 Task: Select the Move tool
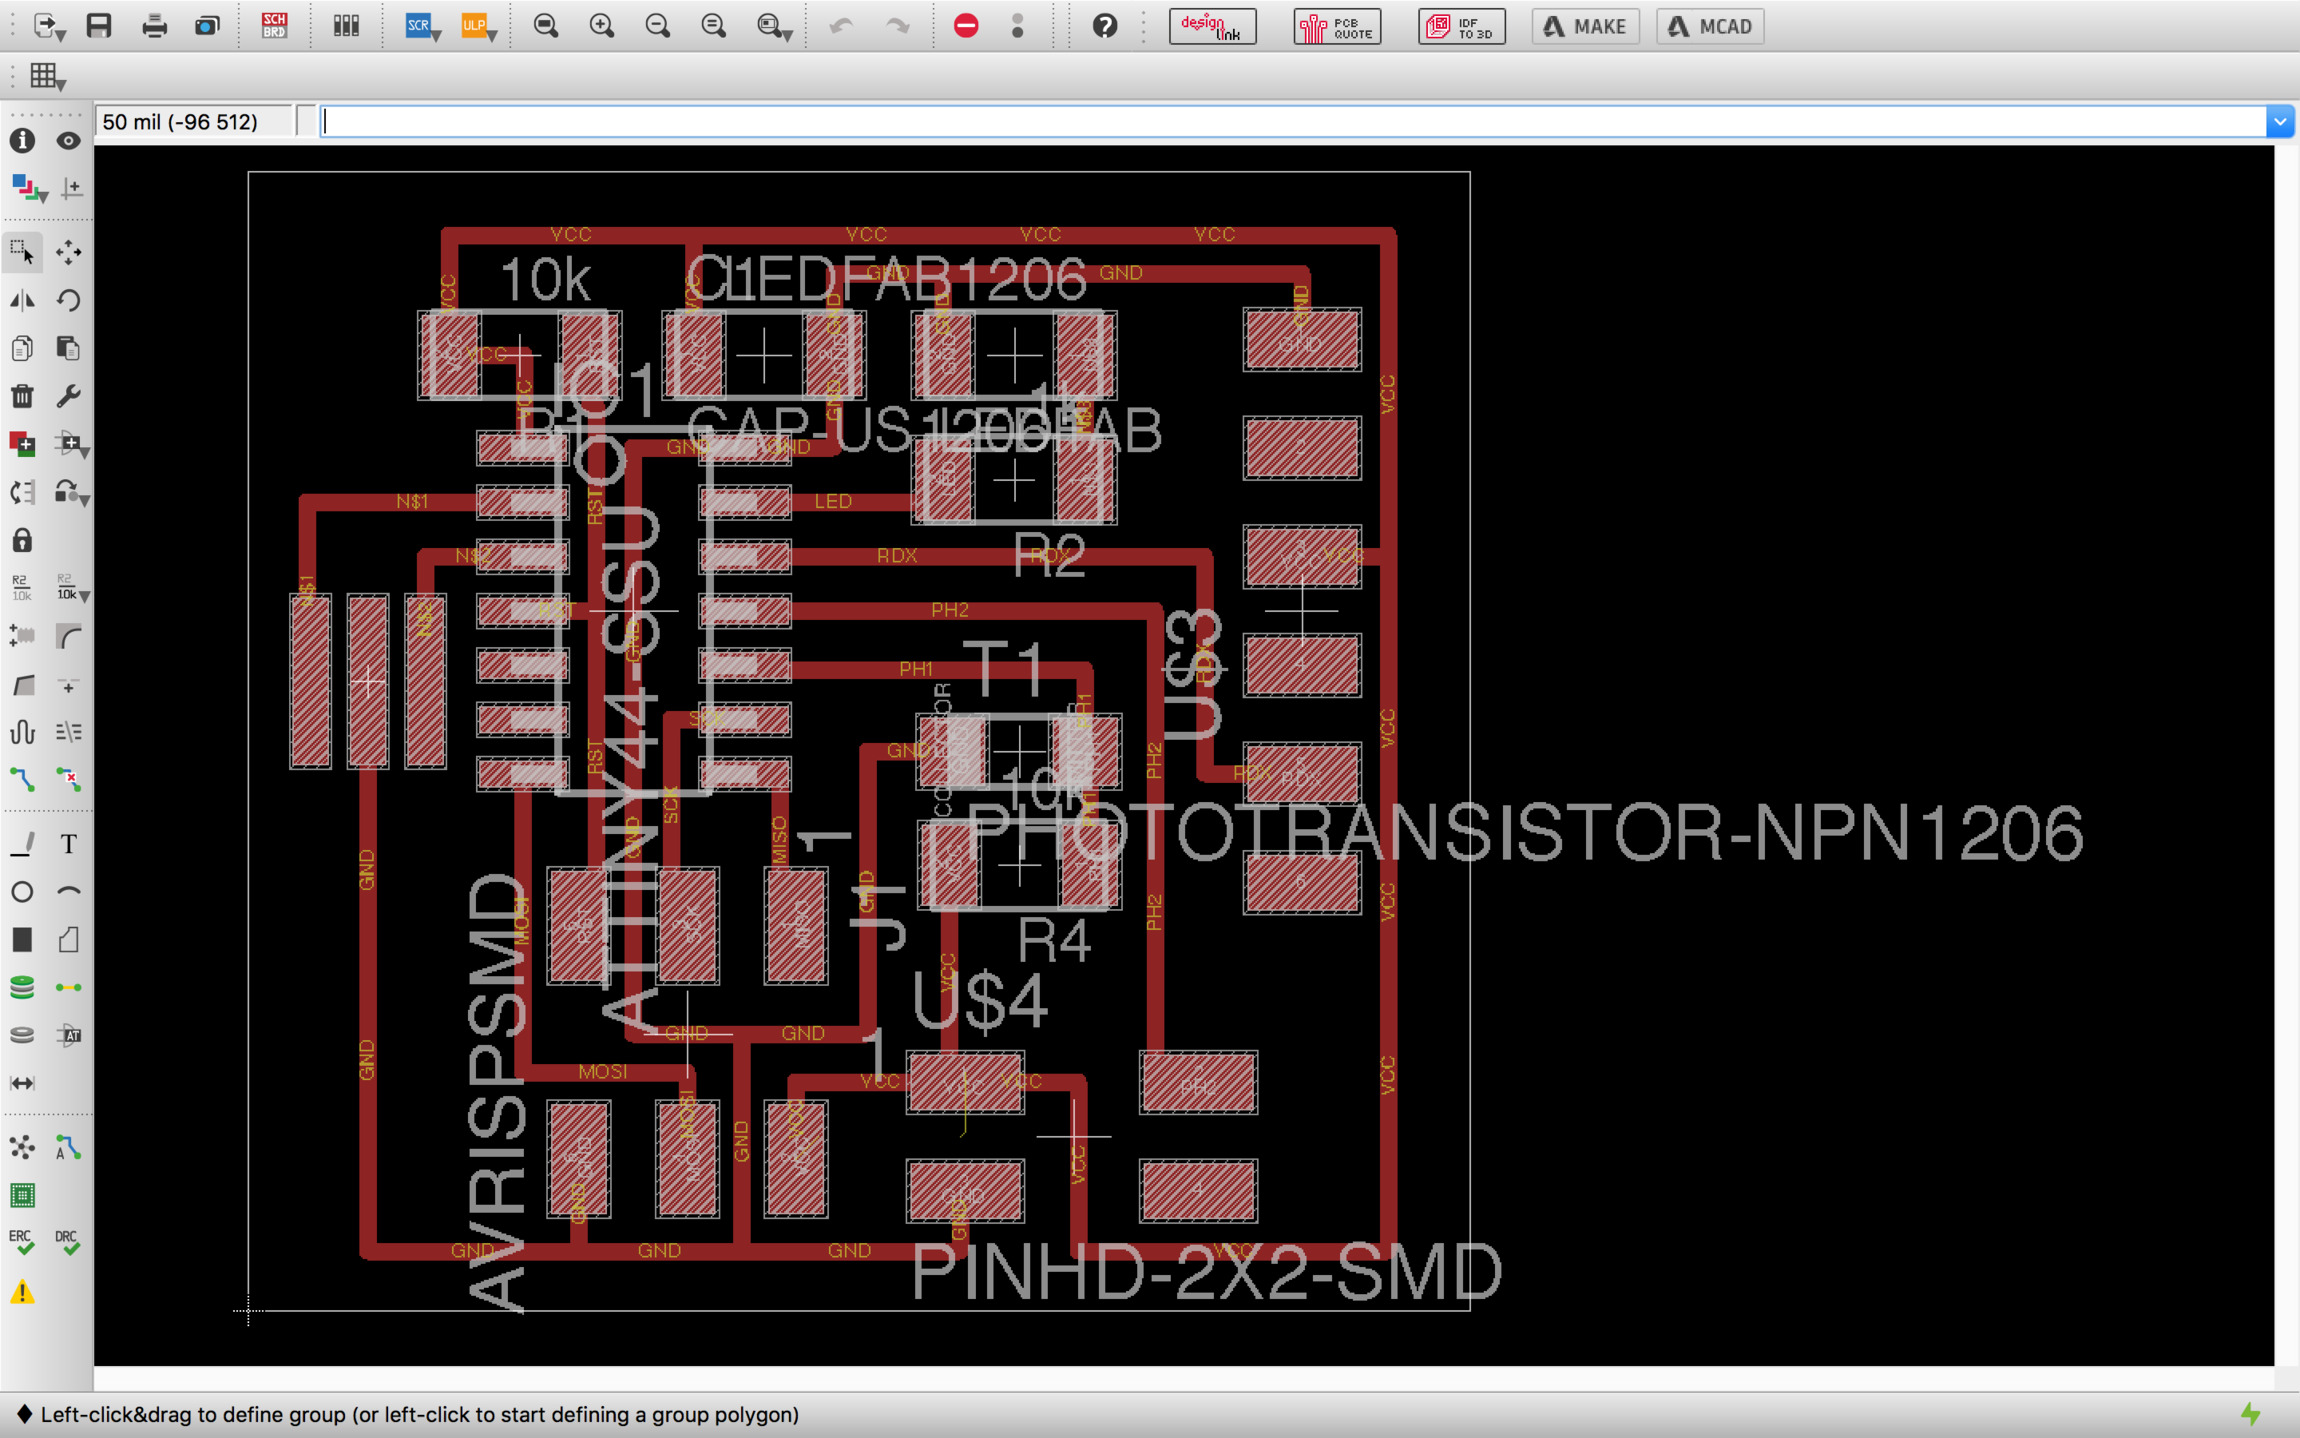(x=69, y=251)
